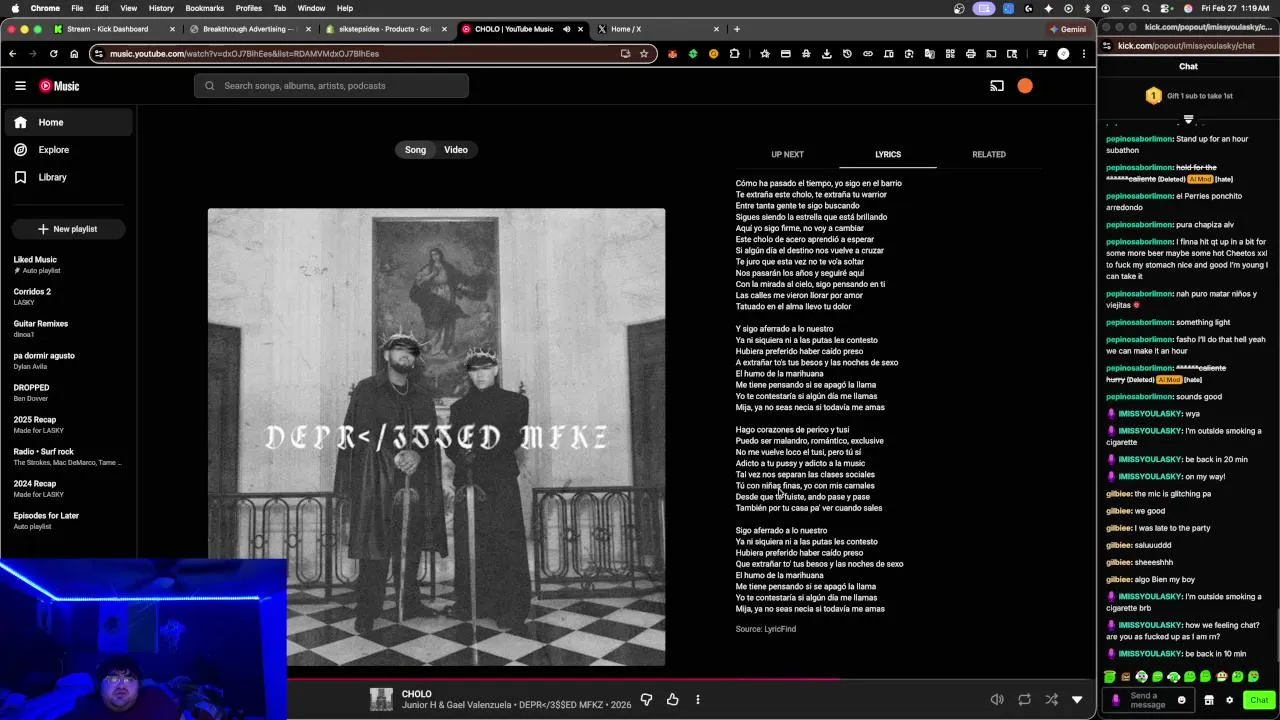Open the Chrome downloads icon
Image resolution: width=1280 pixels, height=720 pixels.
click(826, 54)
